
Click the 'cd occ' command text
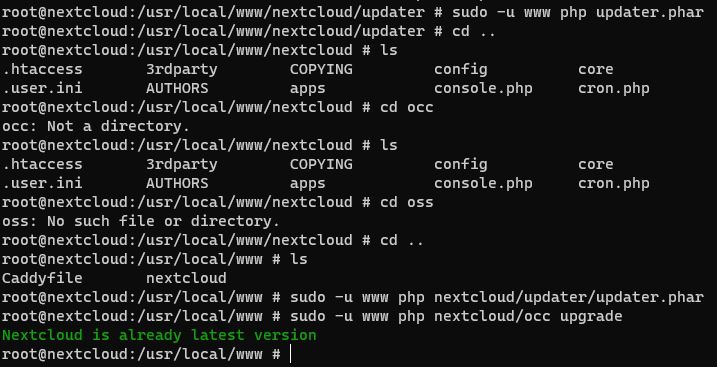407,107
